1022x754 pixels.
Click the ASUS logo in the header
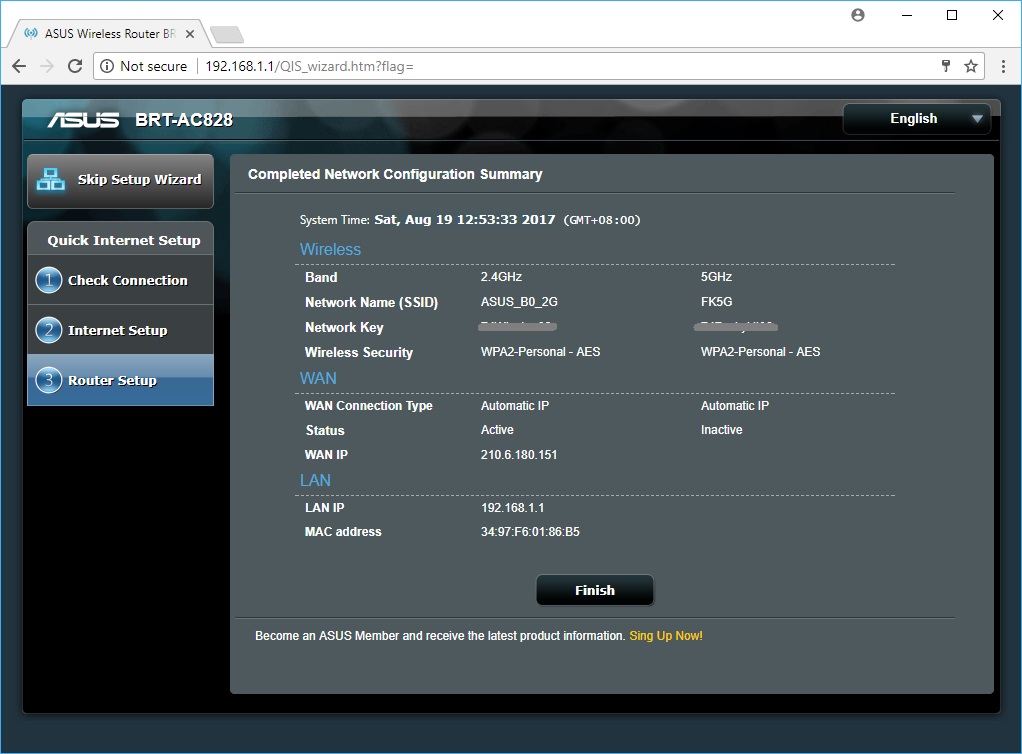(x=84, y=120)
